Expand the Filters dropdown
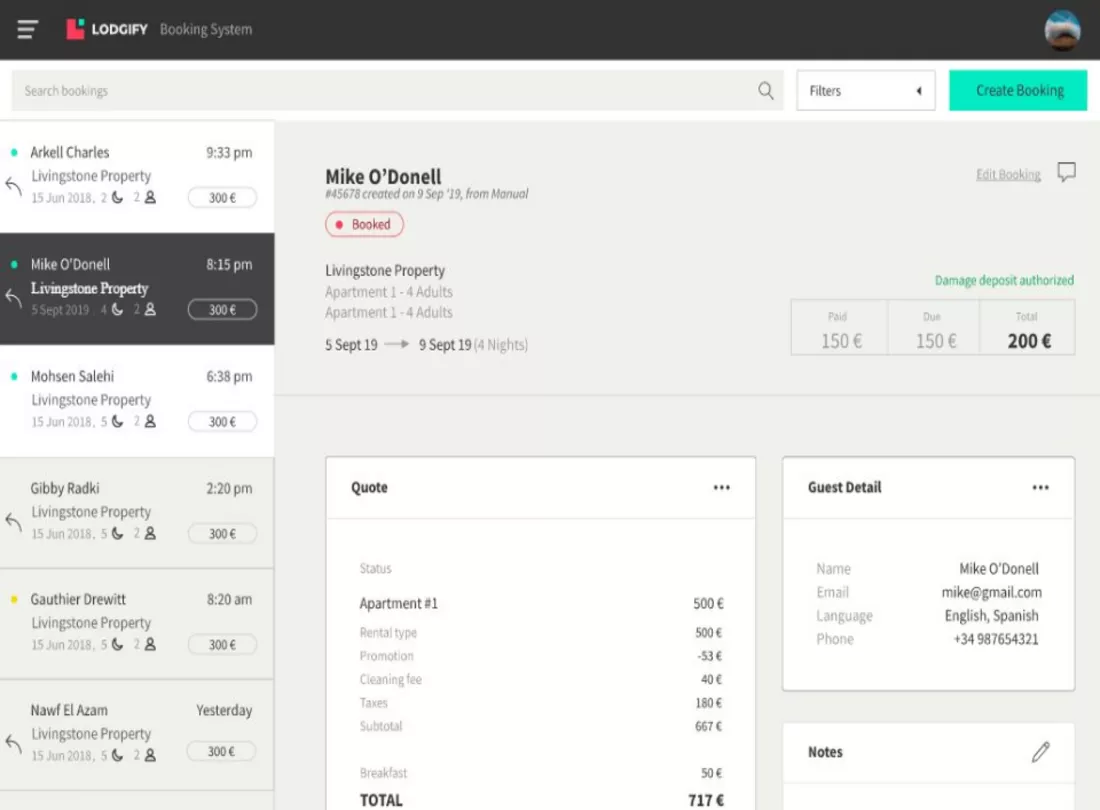This screenshot has height=810, width=1100. pos(865,90)
